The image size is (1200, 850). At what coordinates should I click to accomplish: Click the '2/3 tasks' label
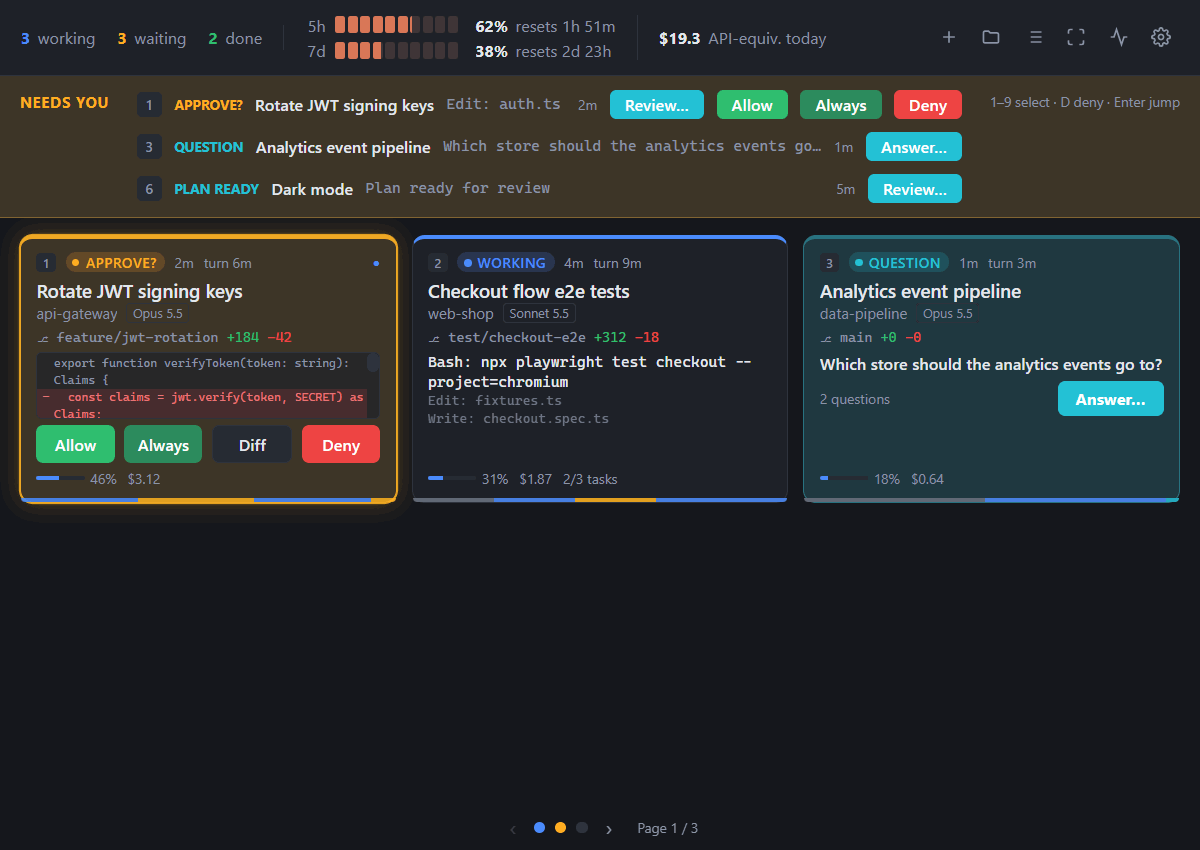click(x=590, y=479)
